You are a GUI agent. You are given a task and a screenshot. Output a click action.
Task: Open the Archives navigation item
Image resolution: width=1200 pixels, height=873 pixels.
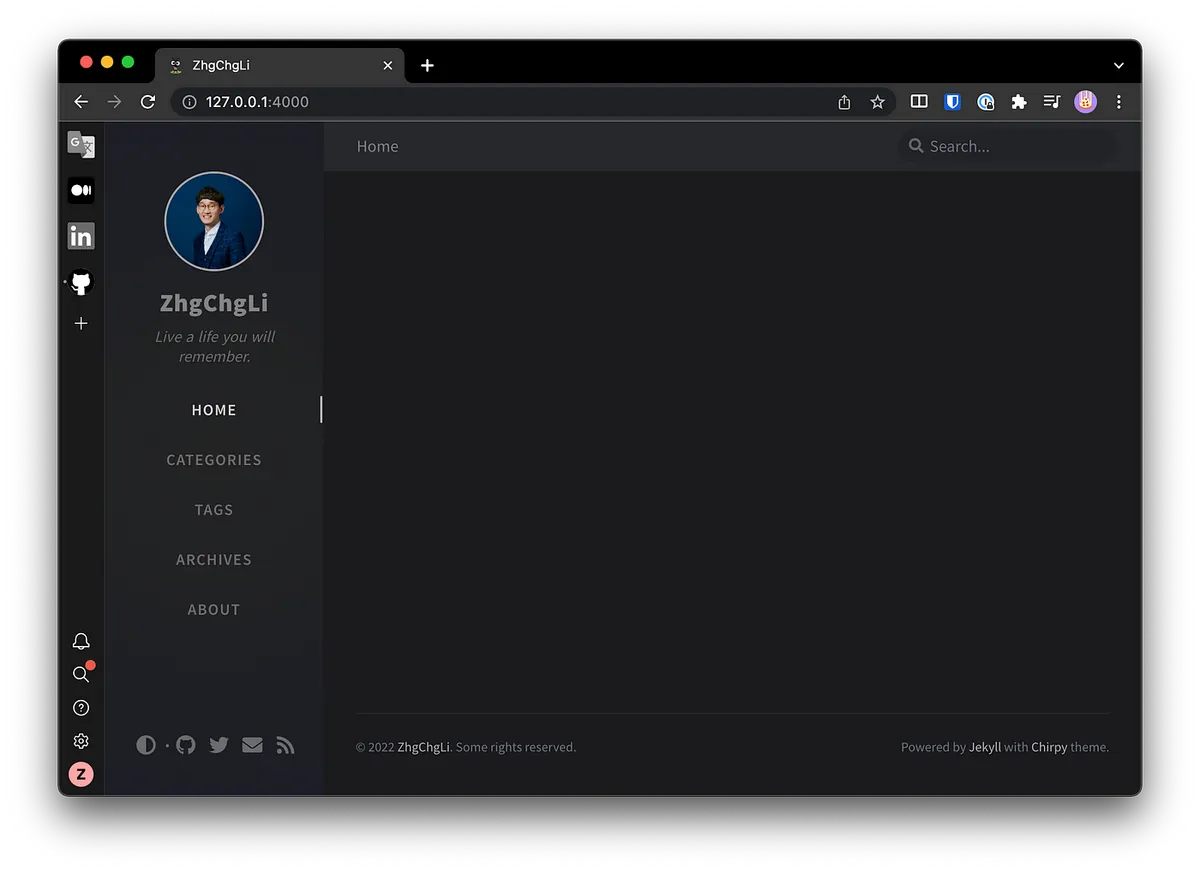(214, 560)
